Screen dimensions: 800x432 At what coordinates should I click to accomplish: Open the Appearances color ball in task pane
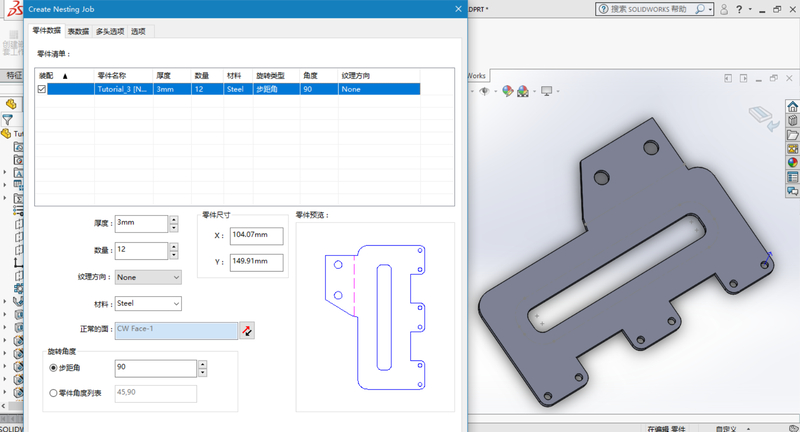point(793,163)
